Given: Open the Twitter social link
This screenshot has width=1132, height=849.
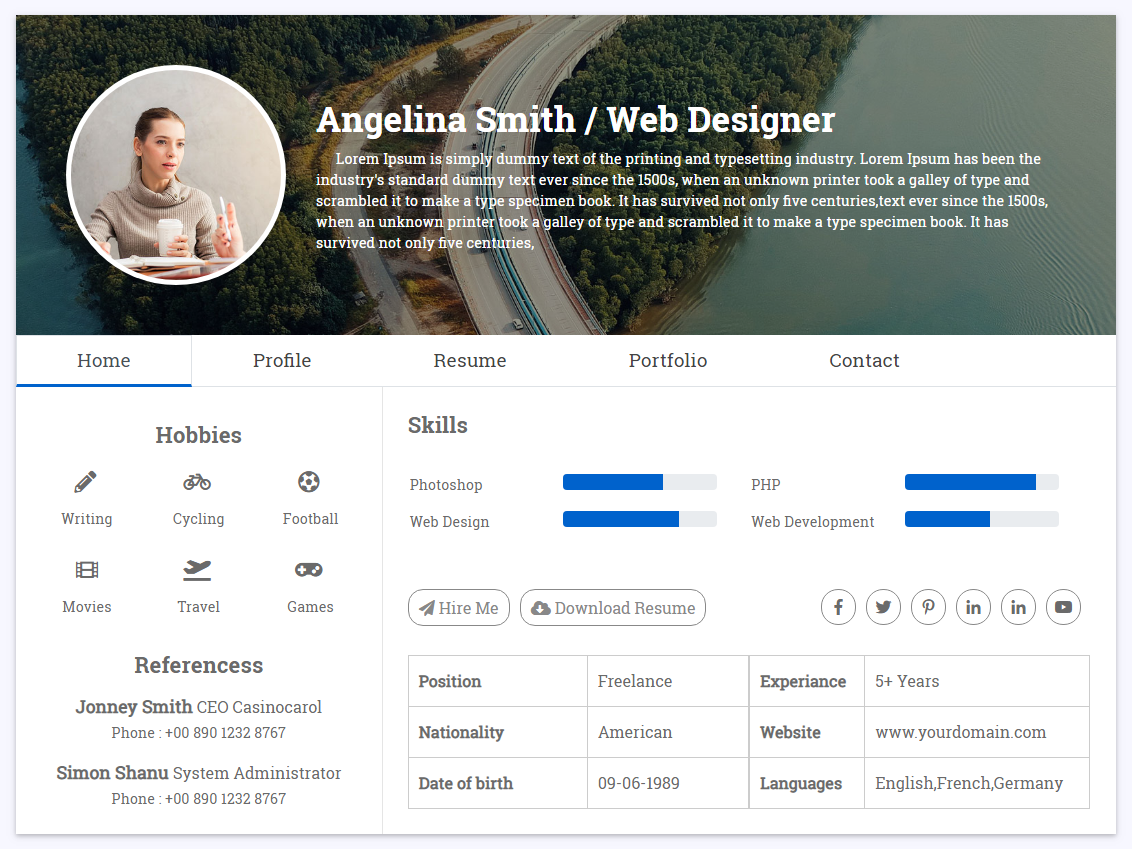Looking at the screenshot, I should [x=884, y=607].
